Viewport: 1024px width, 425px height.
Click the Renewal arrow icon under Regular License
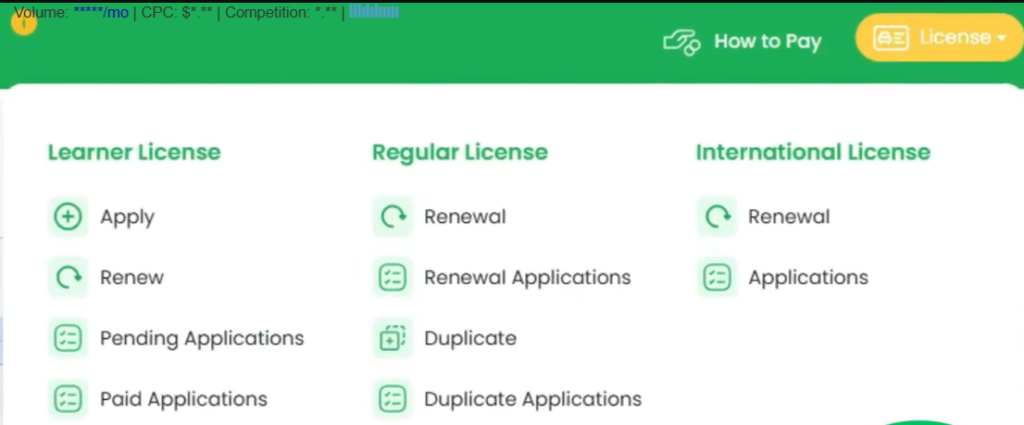pos(392,217)
